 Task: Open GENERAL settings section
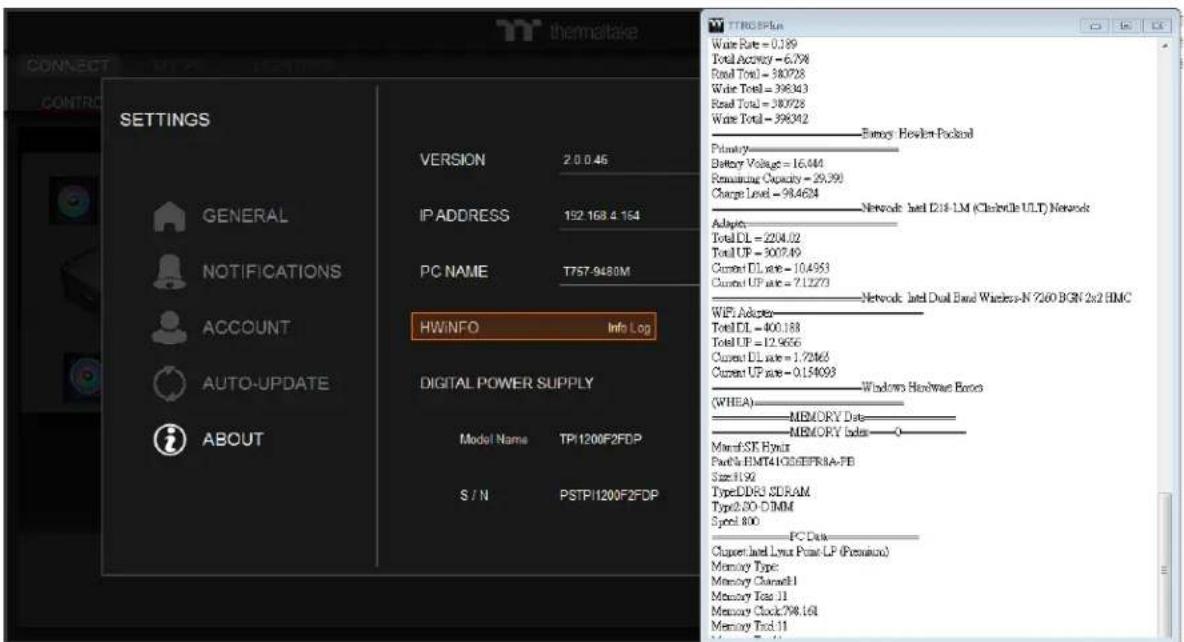pyautogui.click(x=245, y=216)
